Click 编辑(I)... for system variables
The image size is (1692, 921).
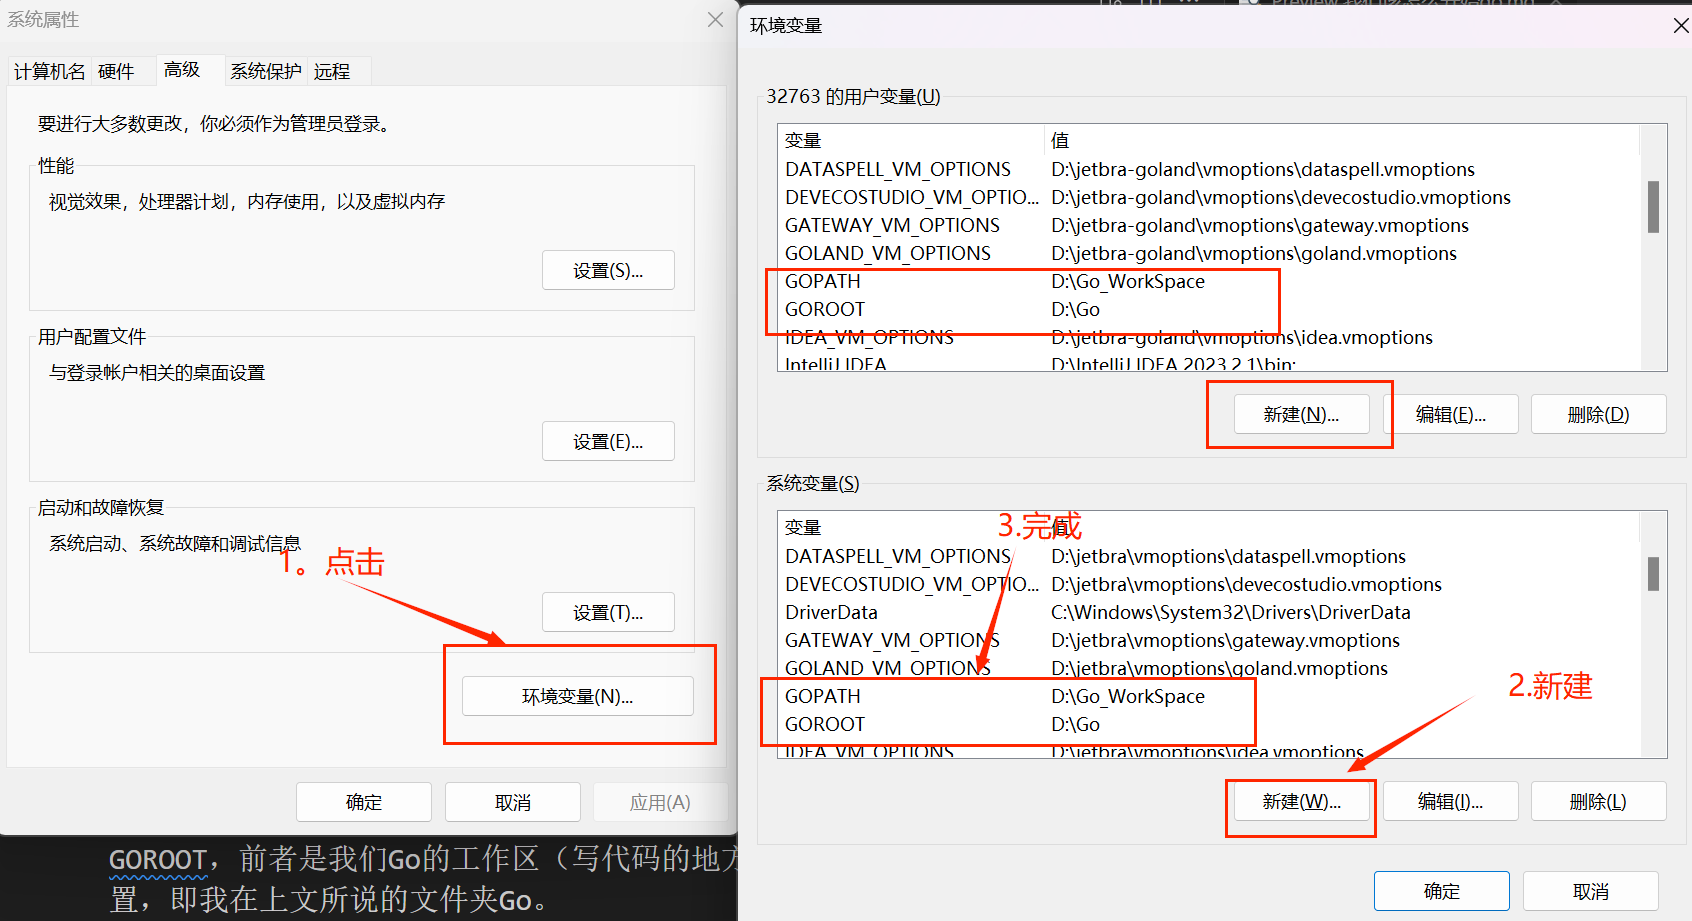point(1450,801)
